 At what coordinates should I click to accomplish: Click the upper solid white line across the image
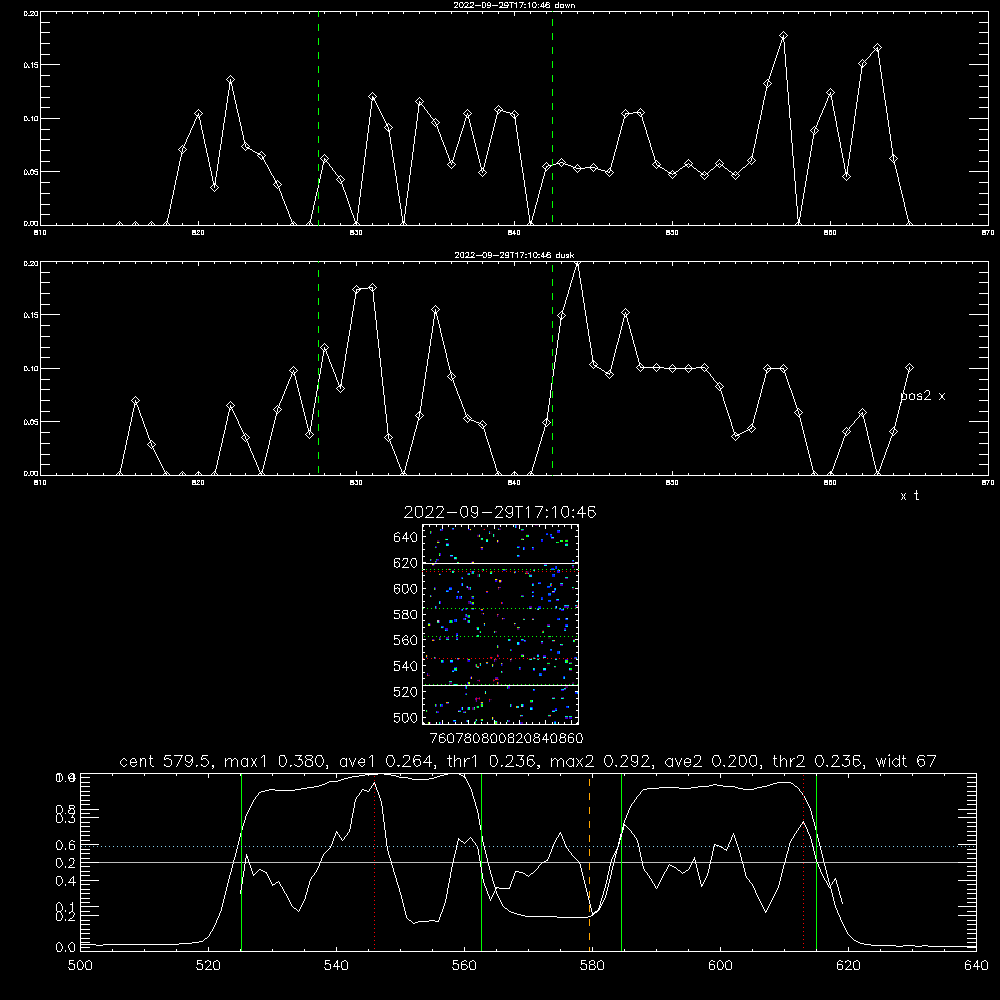[x=500, y=563]
